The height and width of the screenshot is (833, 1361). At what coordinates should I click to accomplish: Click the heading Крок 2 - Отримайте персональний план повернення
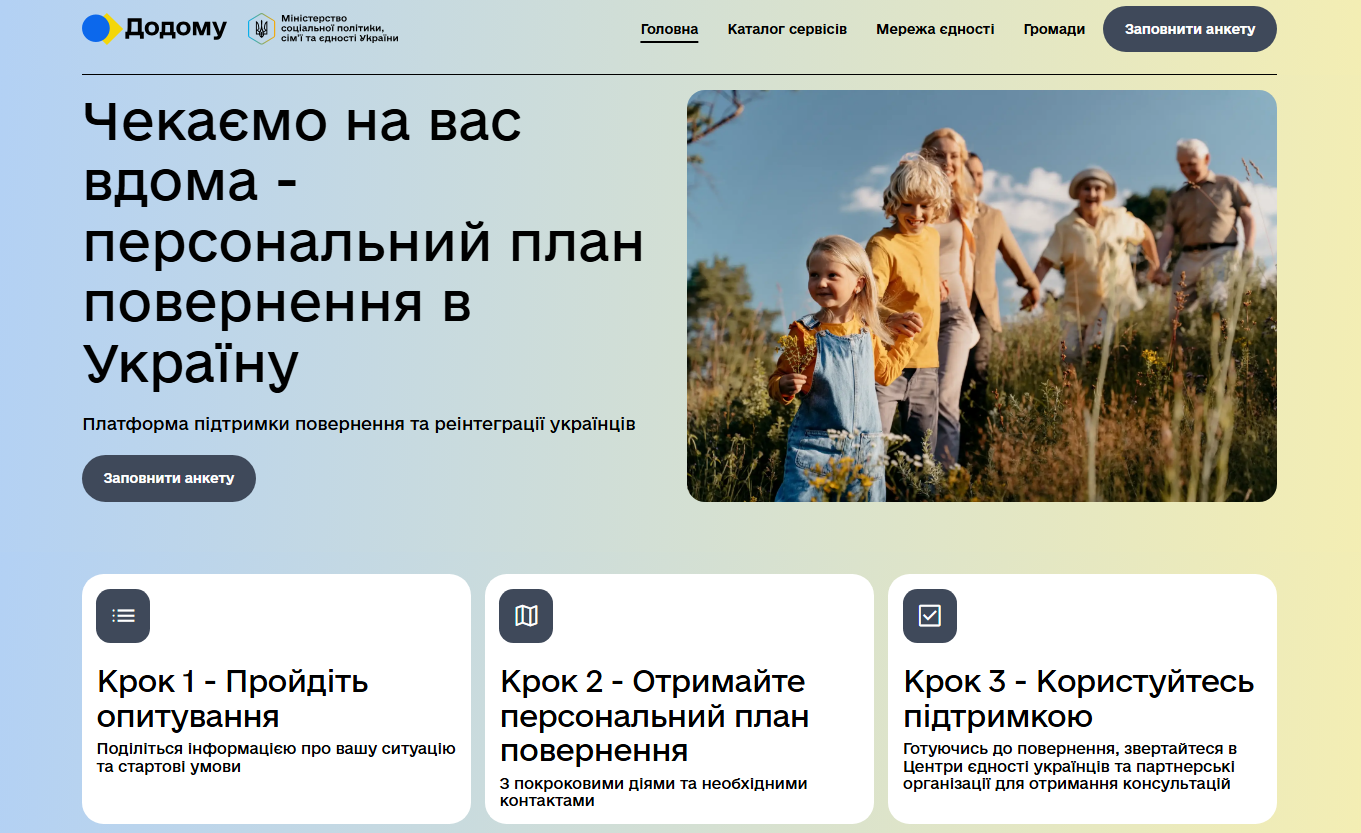[x=655, y=716]
